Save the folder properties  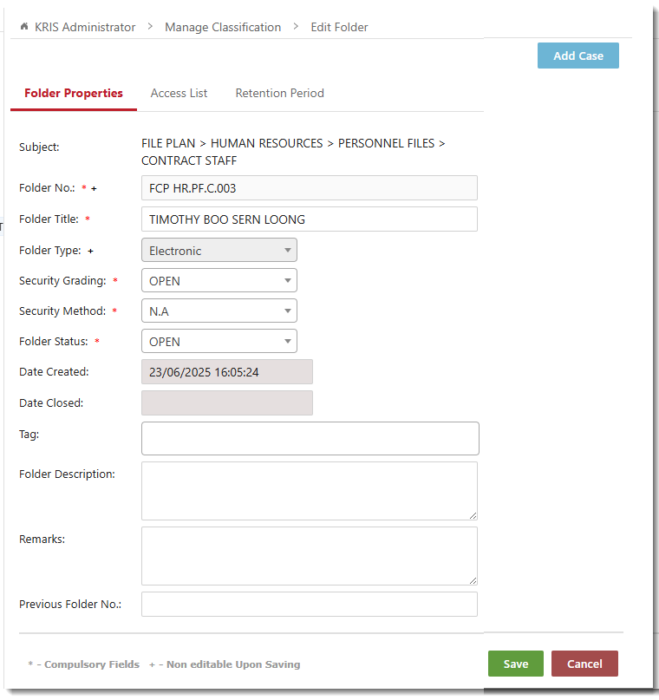click(x=516, y=664)
